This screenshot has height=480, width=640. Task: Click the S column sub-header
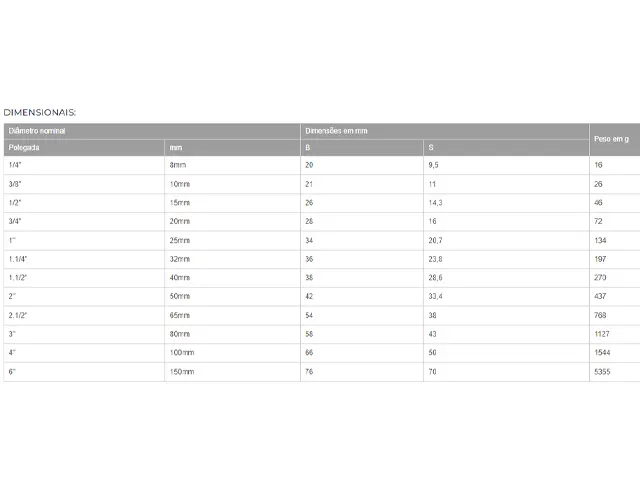(x=506, y=148)
